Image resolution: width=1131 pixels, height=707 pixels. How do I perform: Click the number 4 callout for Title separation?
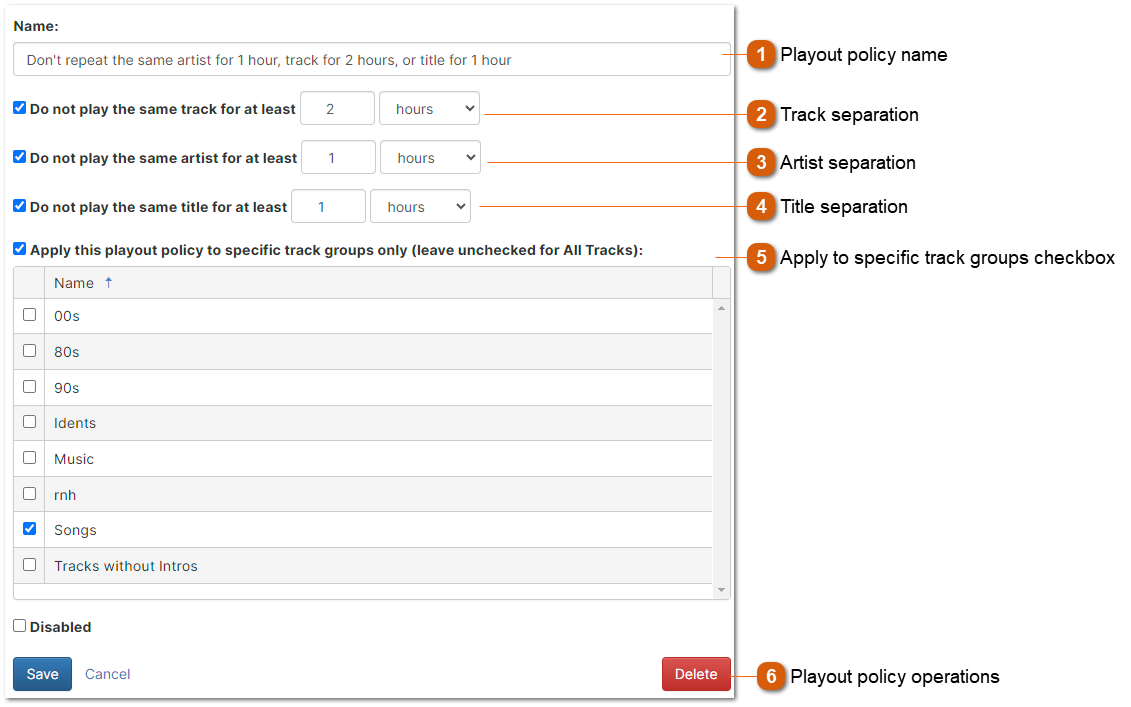[x=761, y=207]
